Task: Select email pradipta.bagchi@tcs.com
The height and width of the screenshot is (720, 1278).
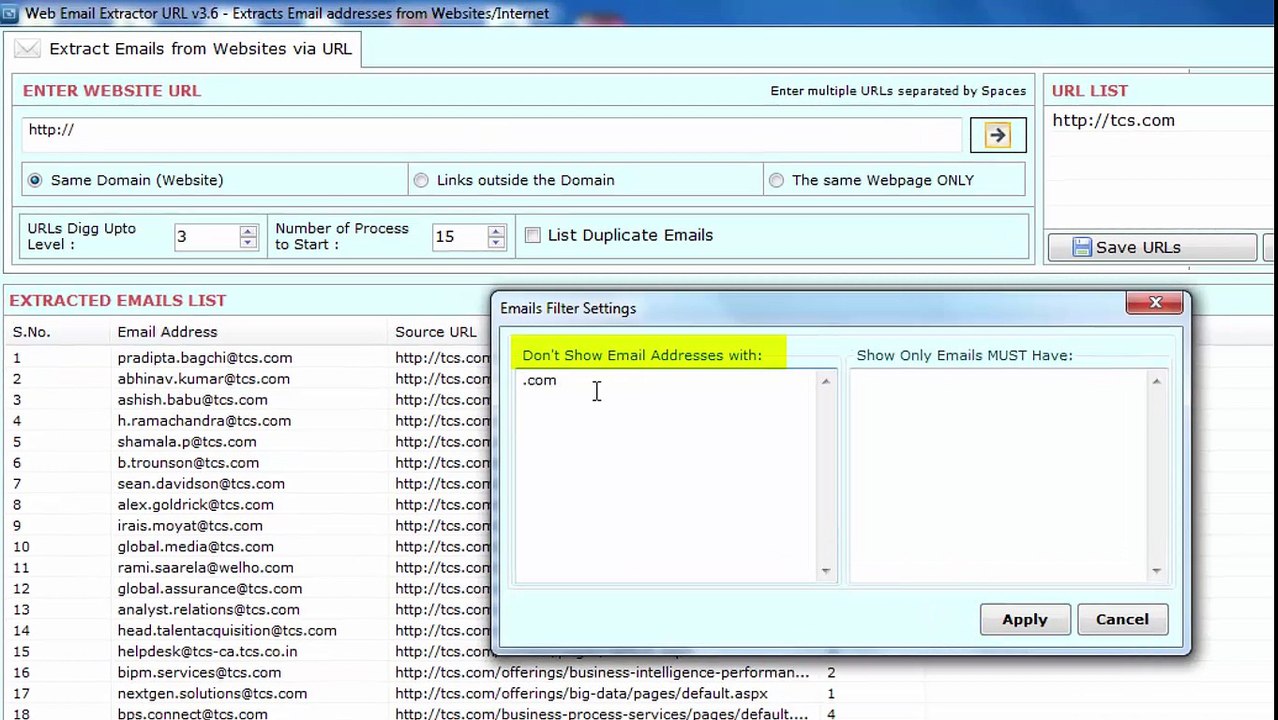Action: [205, 357]
